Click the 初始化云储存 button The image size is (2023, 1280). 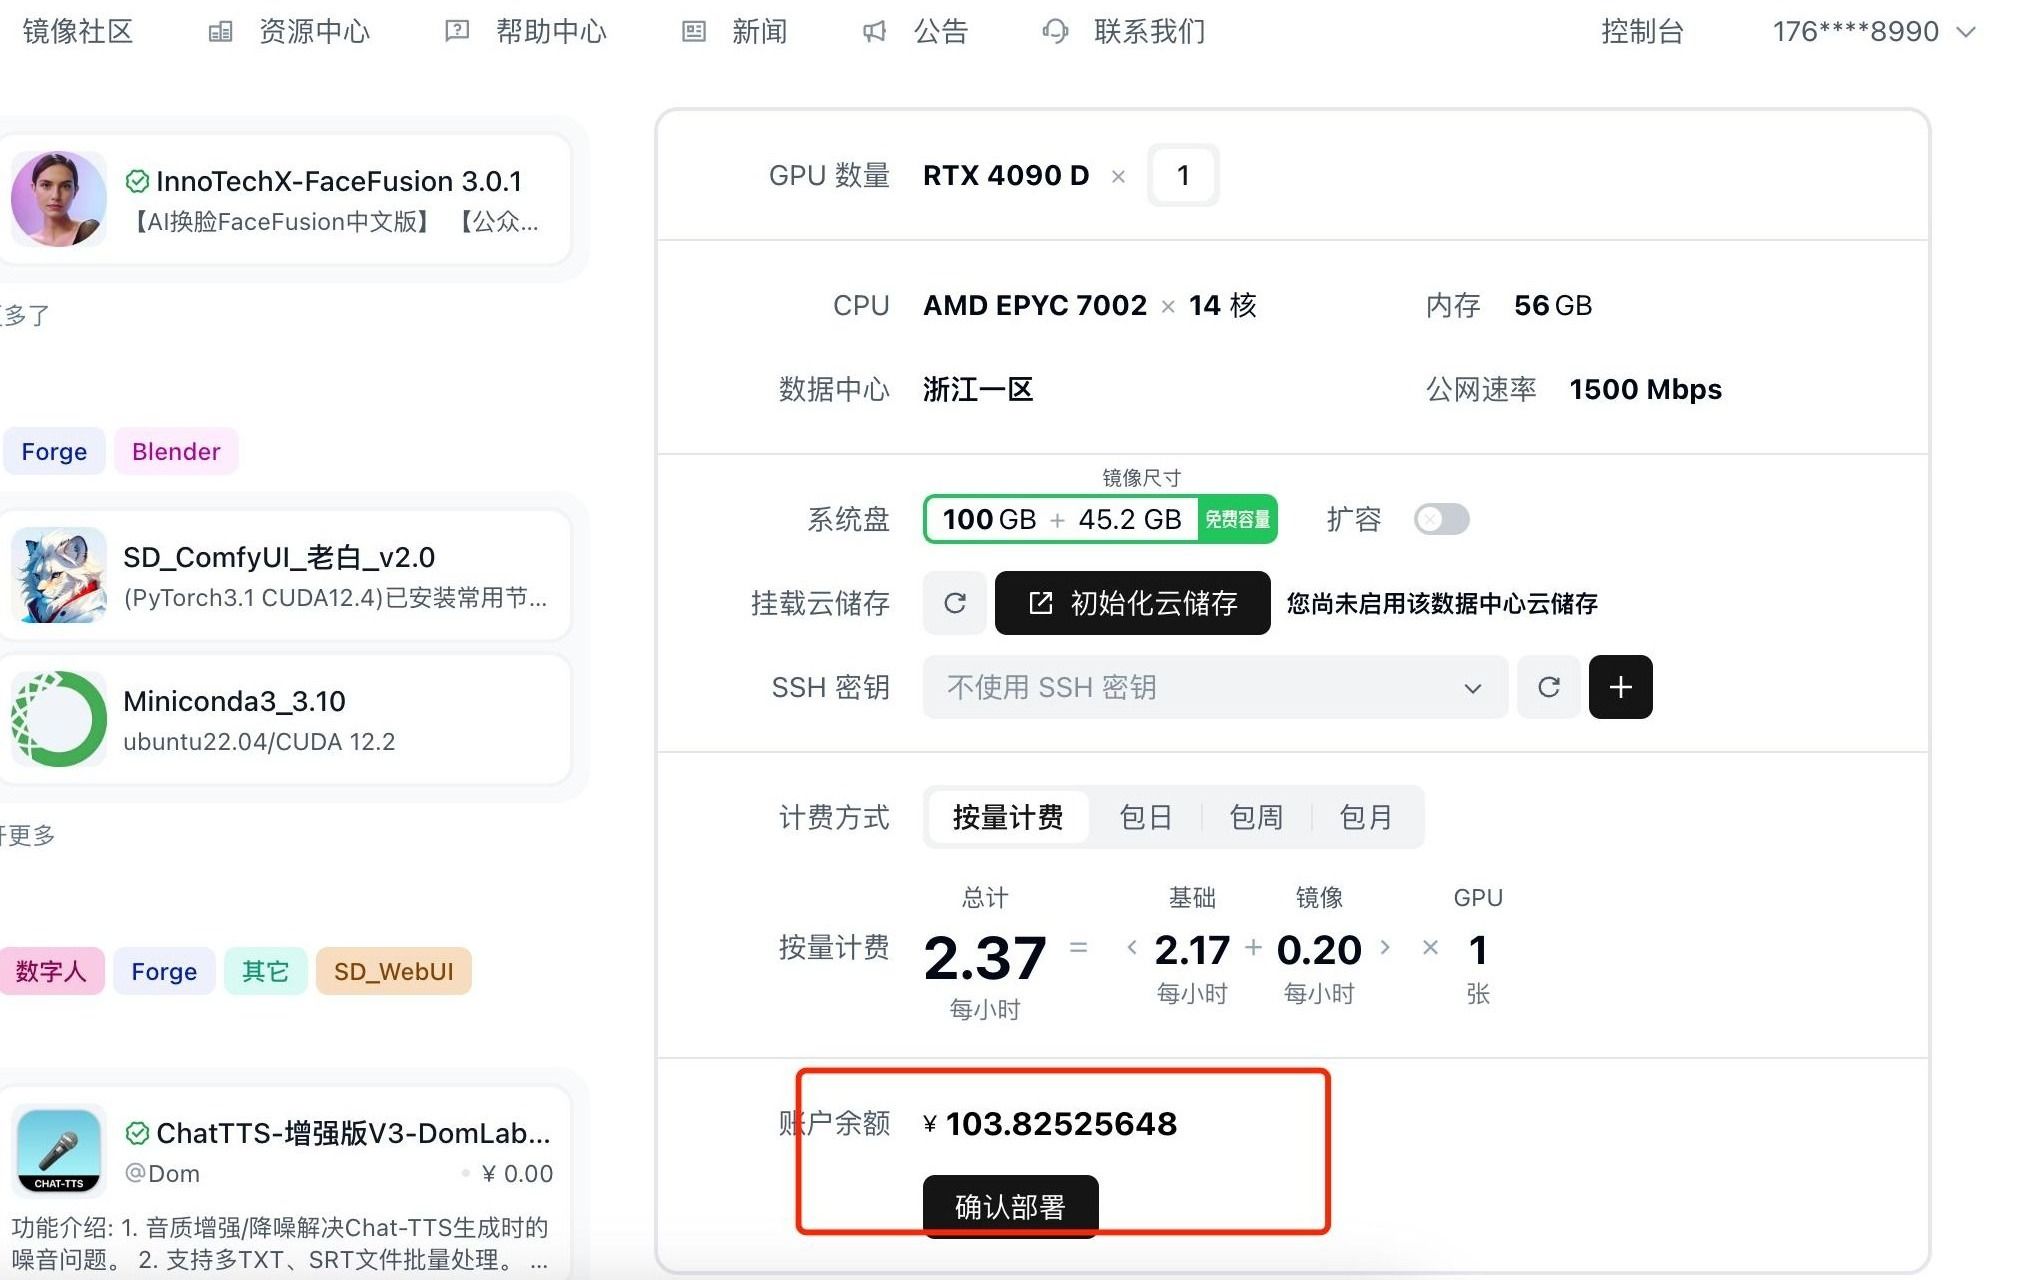click(x=1133, y=603)
